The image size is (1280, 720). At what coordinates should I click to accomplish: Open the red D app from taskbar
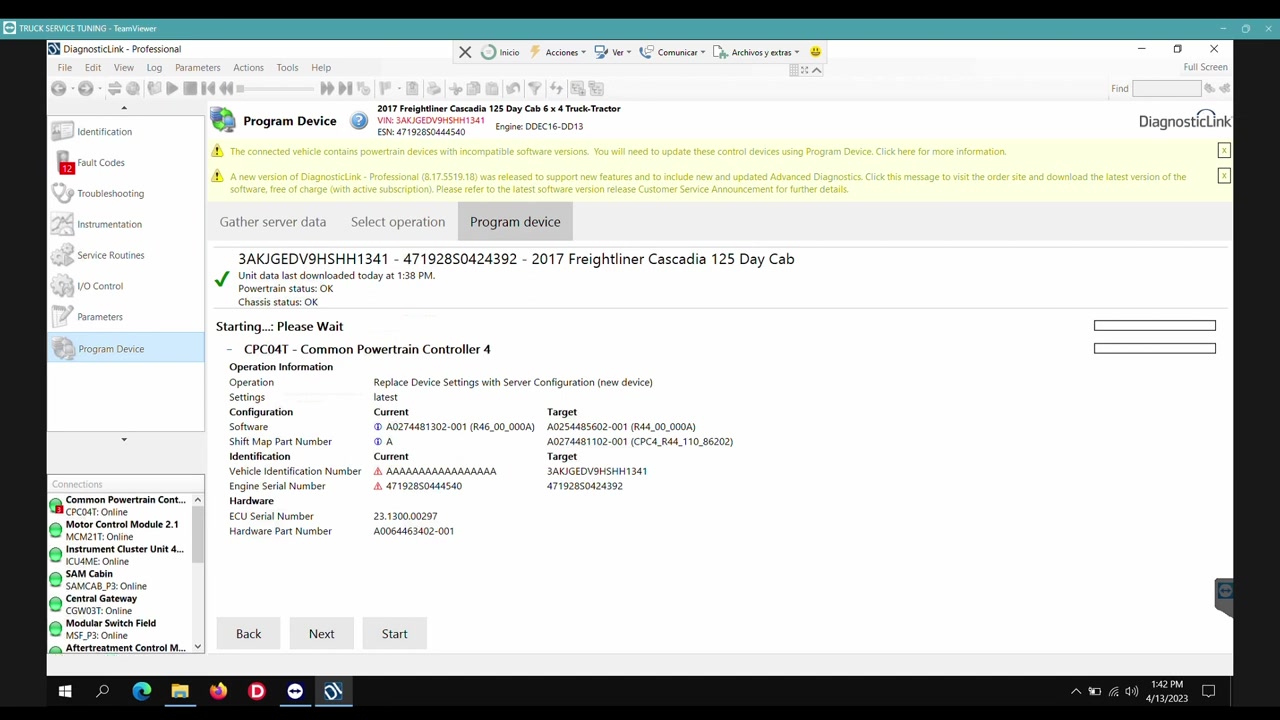pos(257,691)
